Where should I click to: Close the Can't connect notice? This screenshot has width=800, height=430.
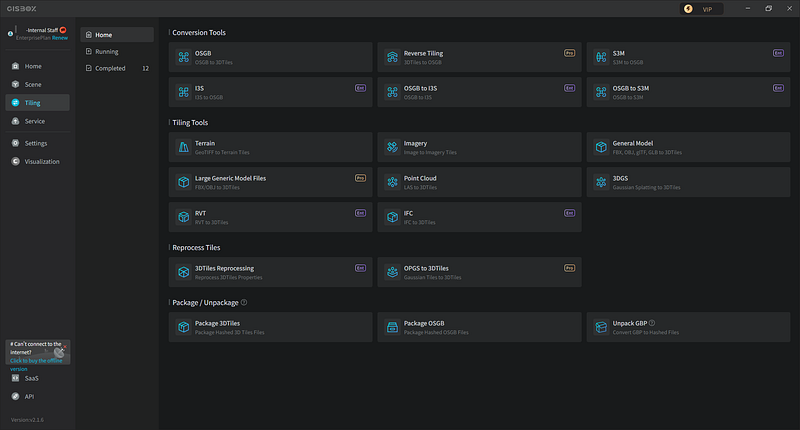65,347
